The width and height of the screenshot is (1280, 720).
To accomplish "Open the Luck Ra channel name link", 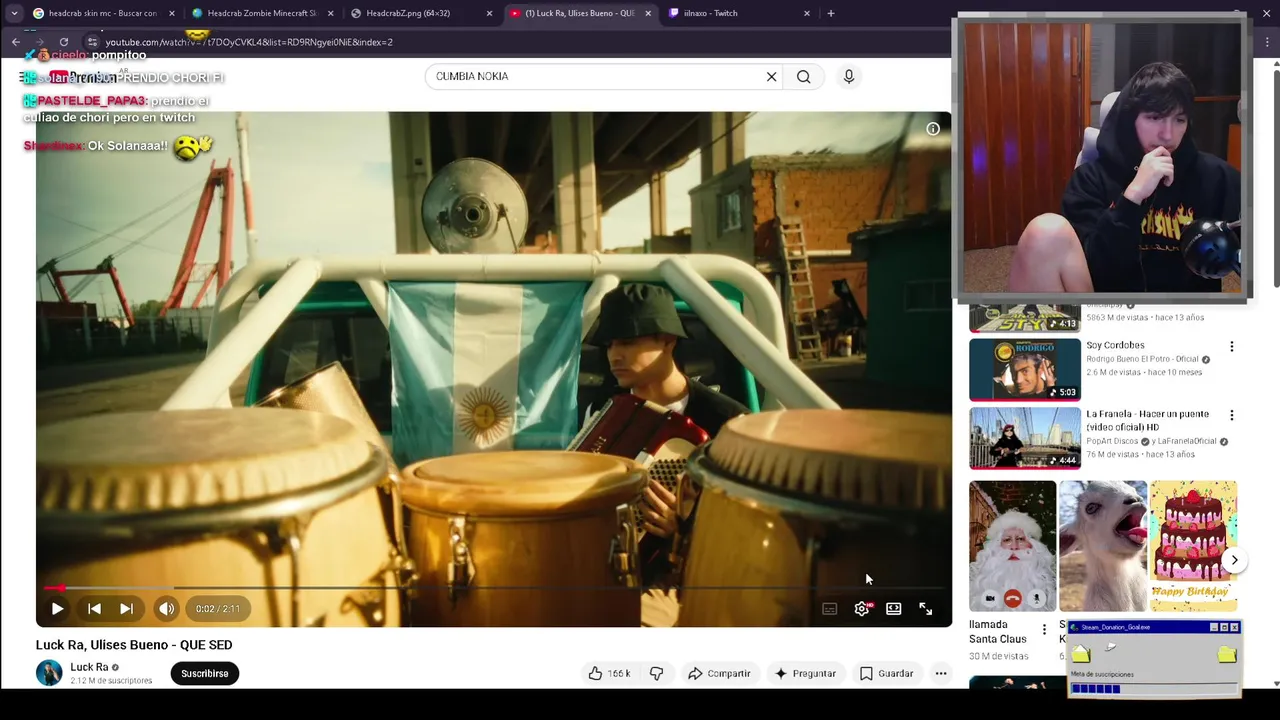I will pos(89,667).
